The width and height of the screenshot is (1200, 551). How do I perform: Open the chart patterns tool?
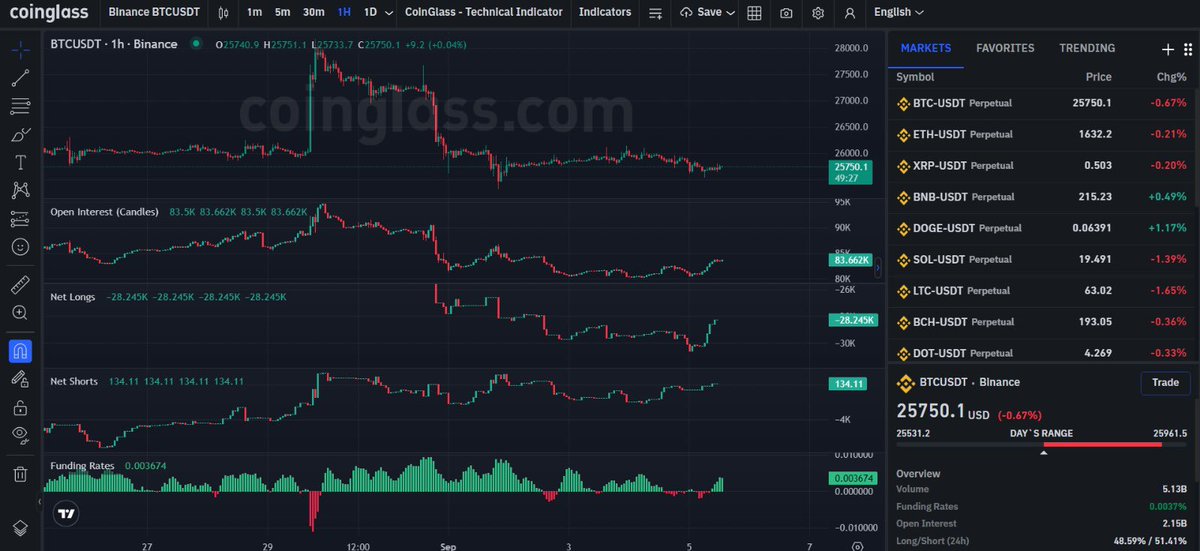pyautogui.click(x=20, y=190)
